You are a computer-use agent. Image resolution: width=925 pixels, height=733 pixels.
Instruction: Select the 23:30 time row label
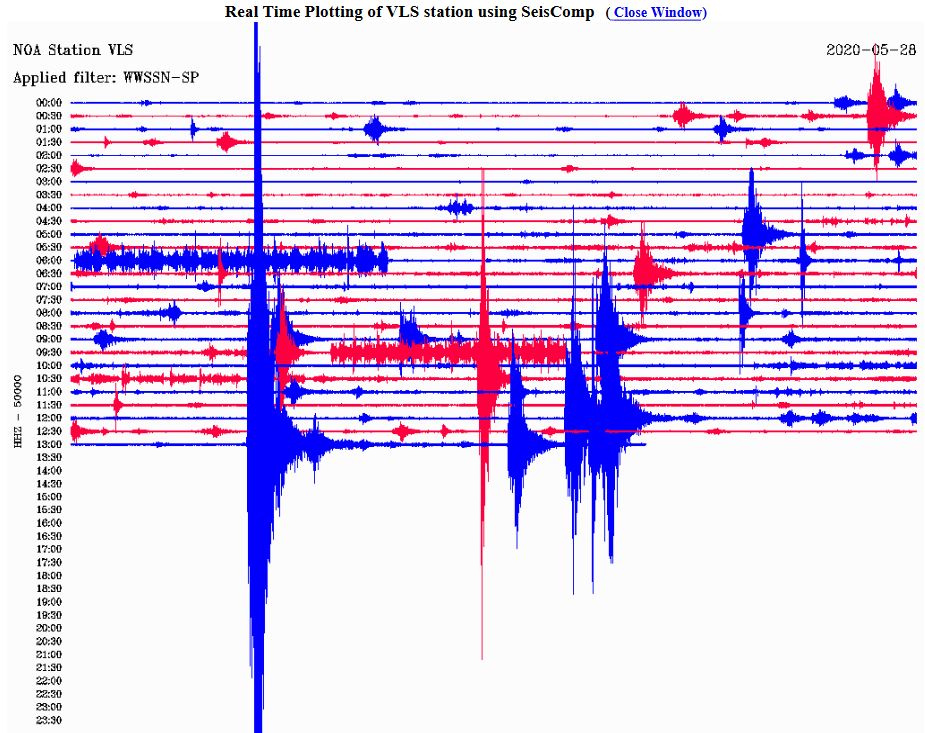click(50, 720)
